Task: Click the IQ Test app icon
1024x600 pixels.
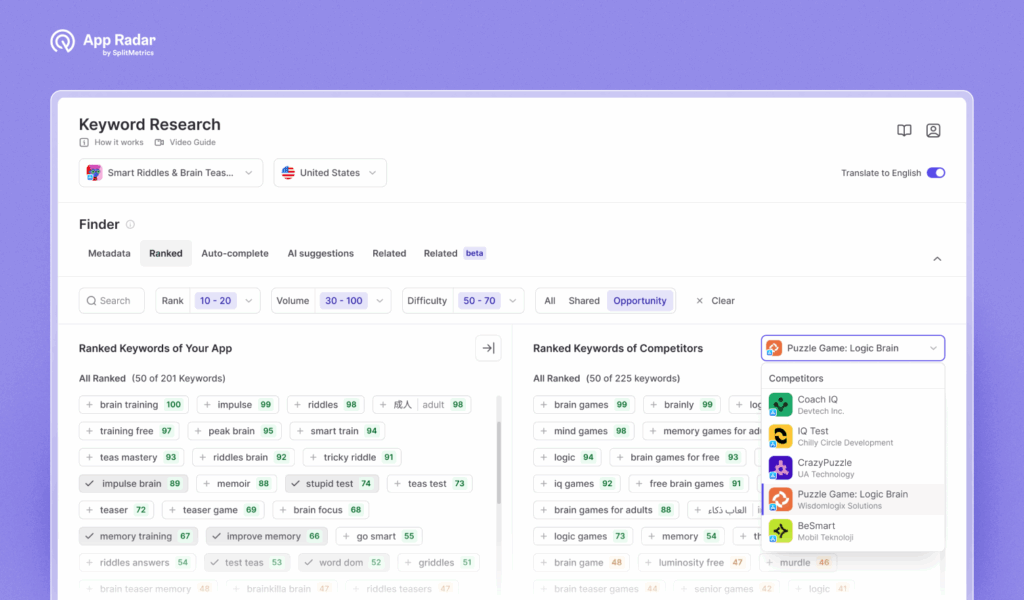Action: click(x=781, y=436)
